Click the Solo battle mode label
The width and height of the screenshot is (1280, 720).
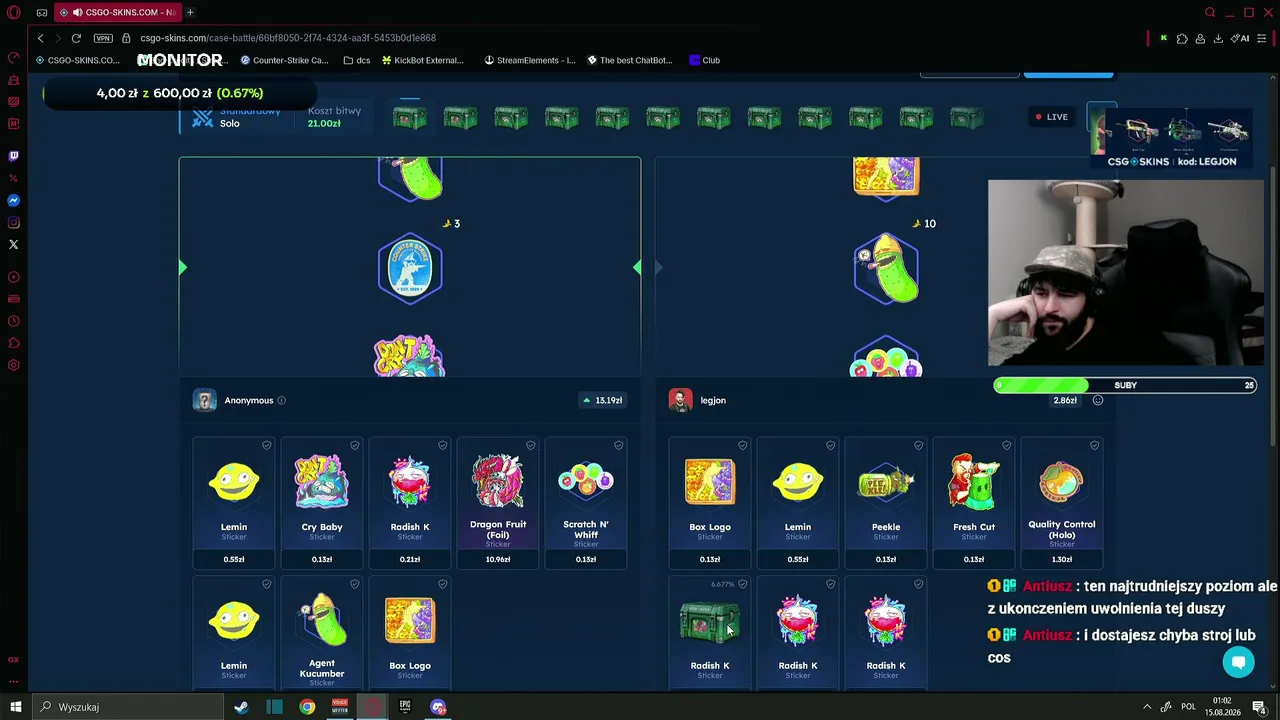coord(230,124)
